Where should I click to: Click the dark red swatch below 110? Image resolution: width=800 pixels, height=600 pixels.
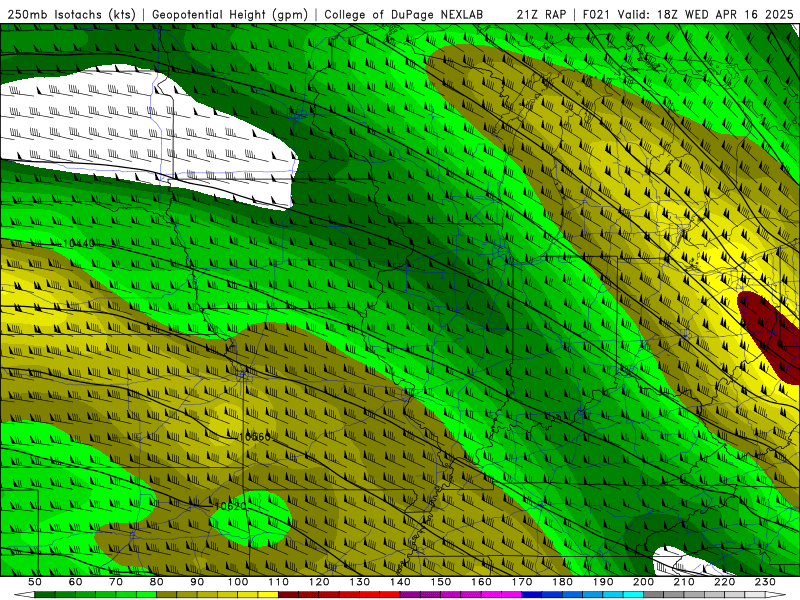pos(288,595)
